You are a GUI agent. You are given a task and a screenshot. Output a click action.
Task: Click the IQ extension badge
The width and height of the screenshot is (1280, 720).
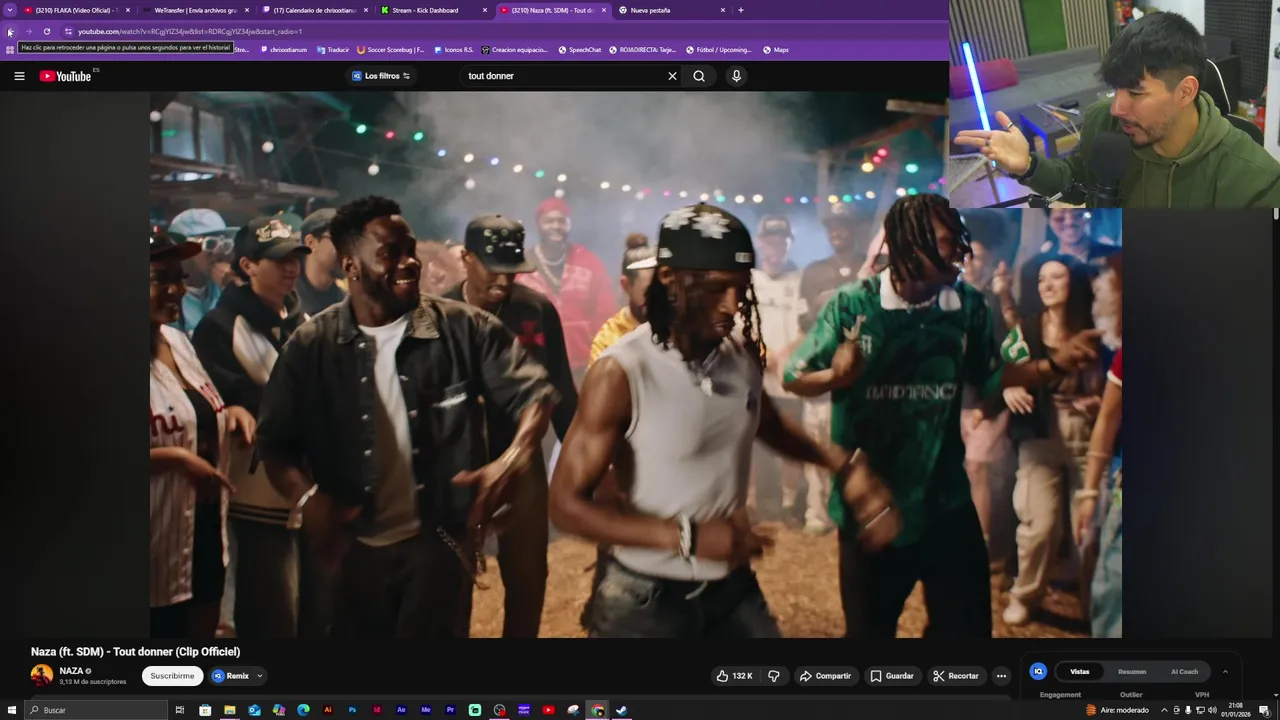[1038, 672]
